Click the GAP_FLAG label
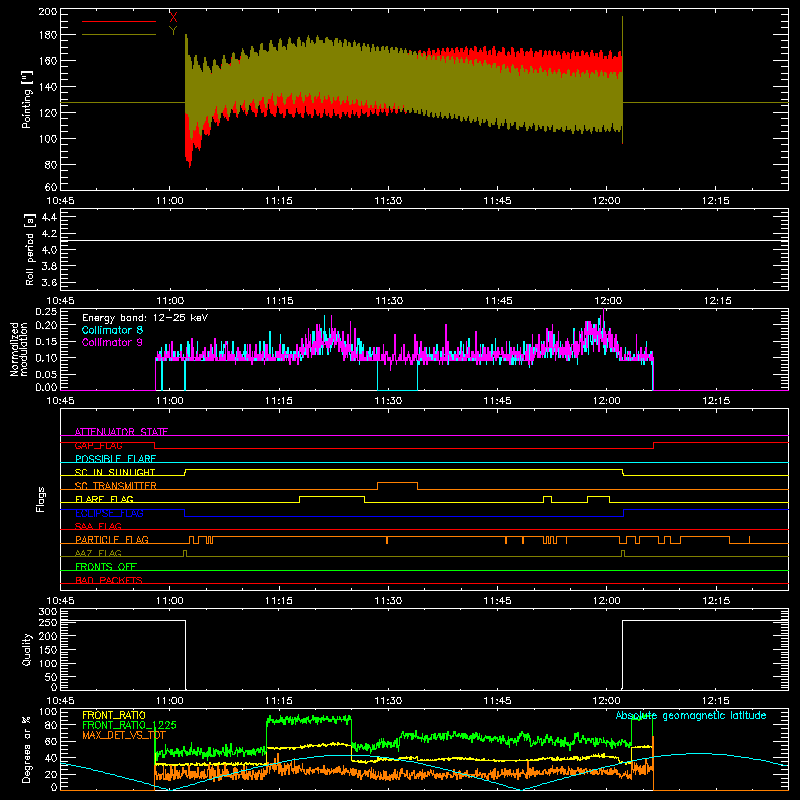This screenshot has height=800, width=800. (x=98, y=445)
